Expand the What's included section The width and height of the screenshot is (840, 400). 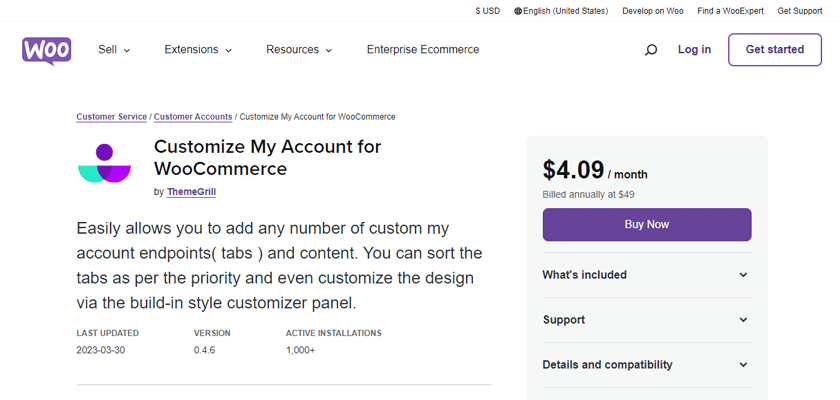[646, 275]
